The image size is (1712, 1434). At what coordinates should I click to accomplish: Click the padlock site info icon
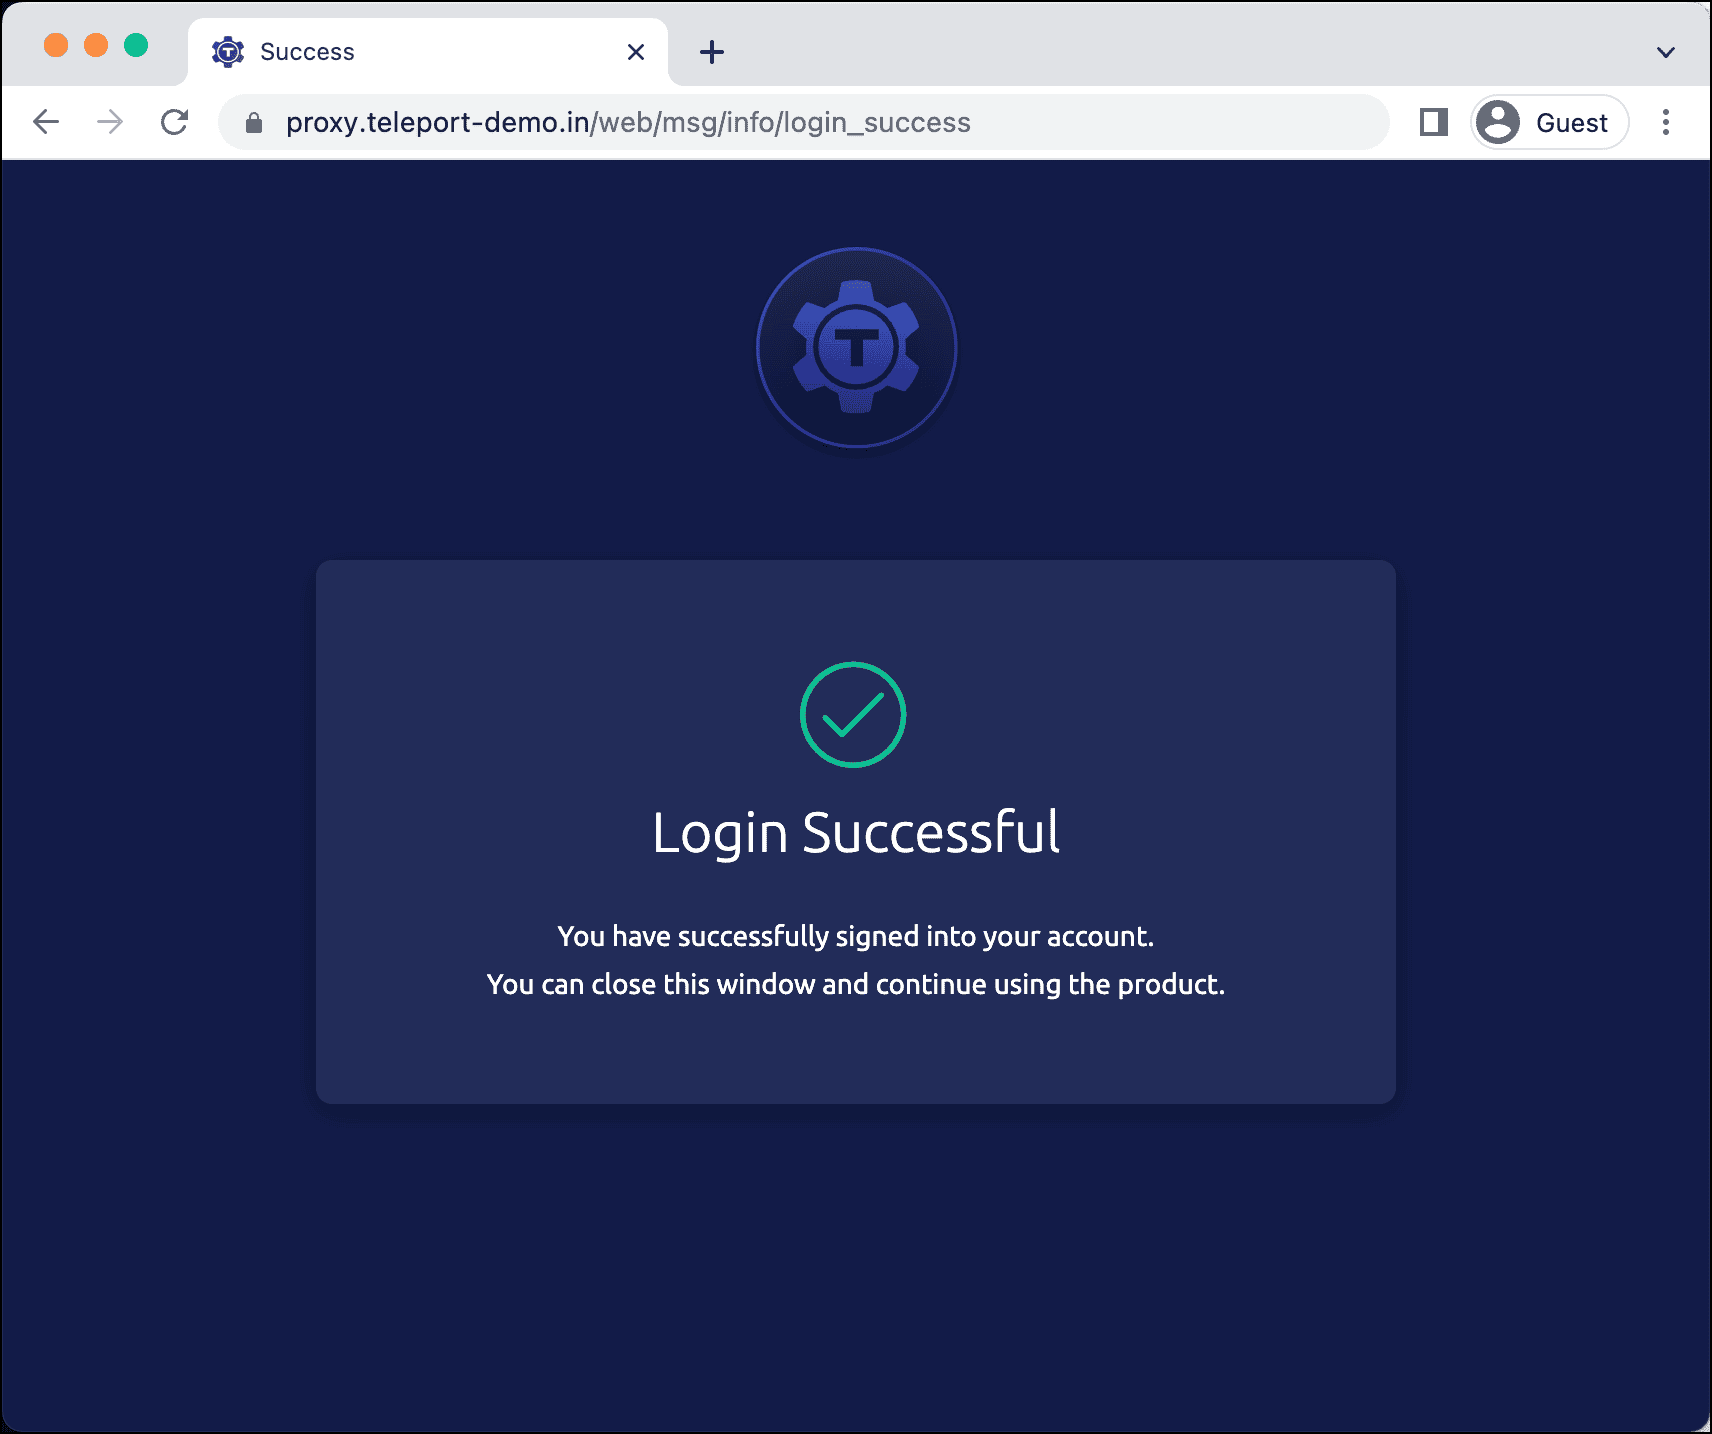(x=254, y=122)
